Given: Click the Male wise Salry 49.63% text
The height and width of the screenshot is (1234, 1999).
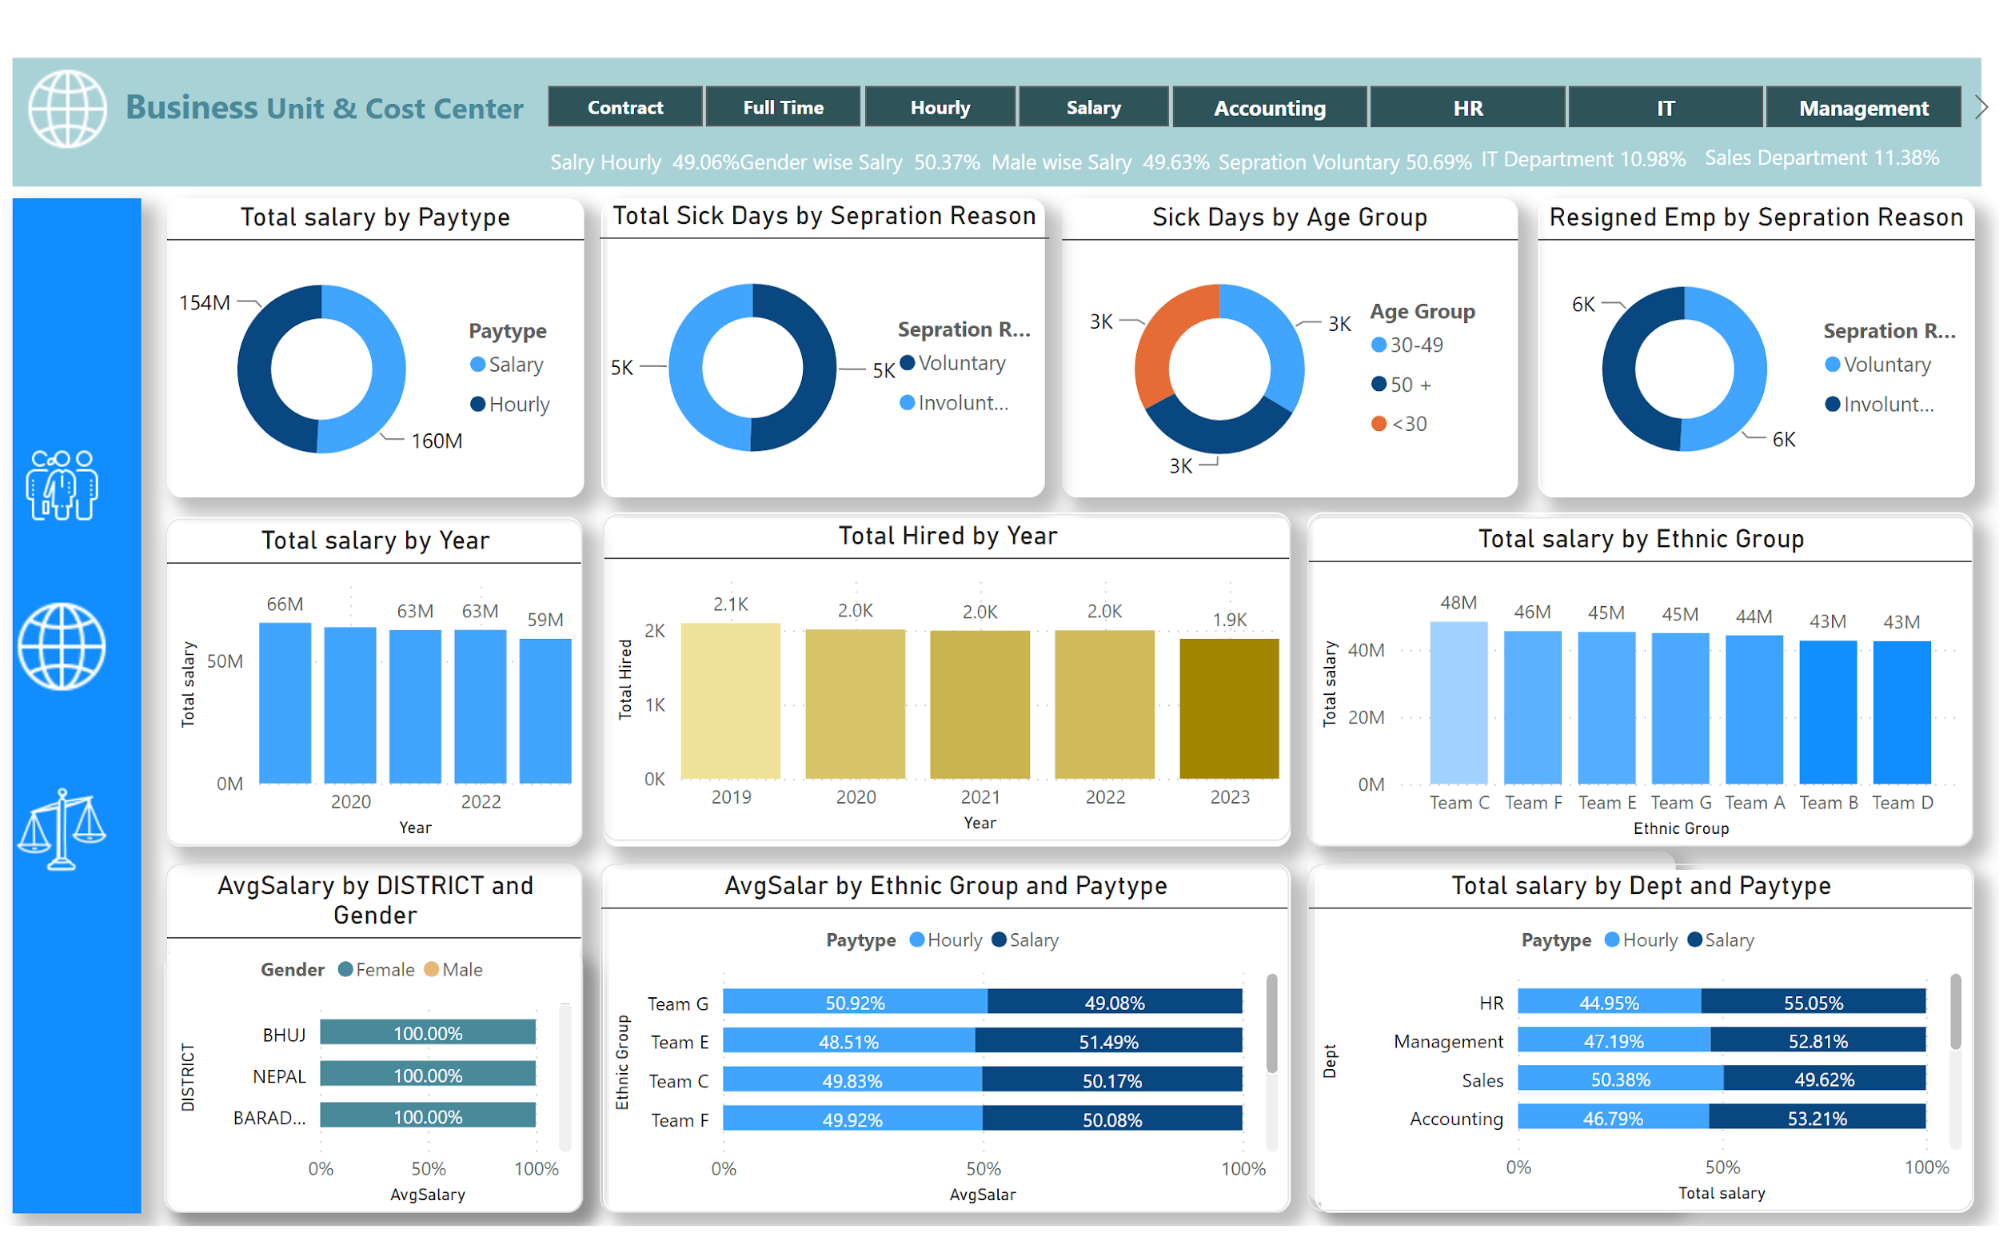Looking at the screenshot, I should (x=1100, y=162).
